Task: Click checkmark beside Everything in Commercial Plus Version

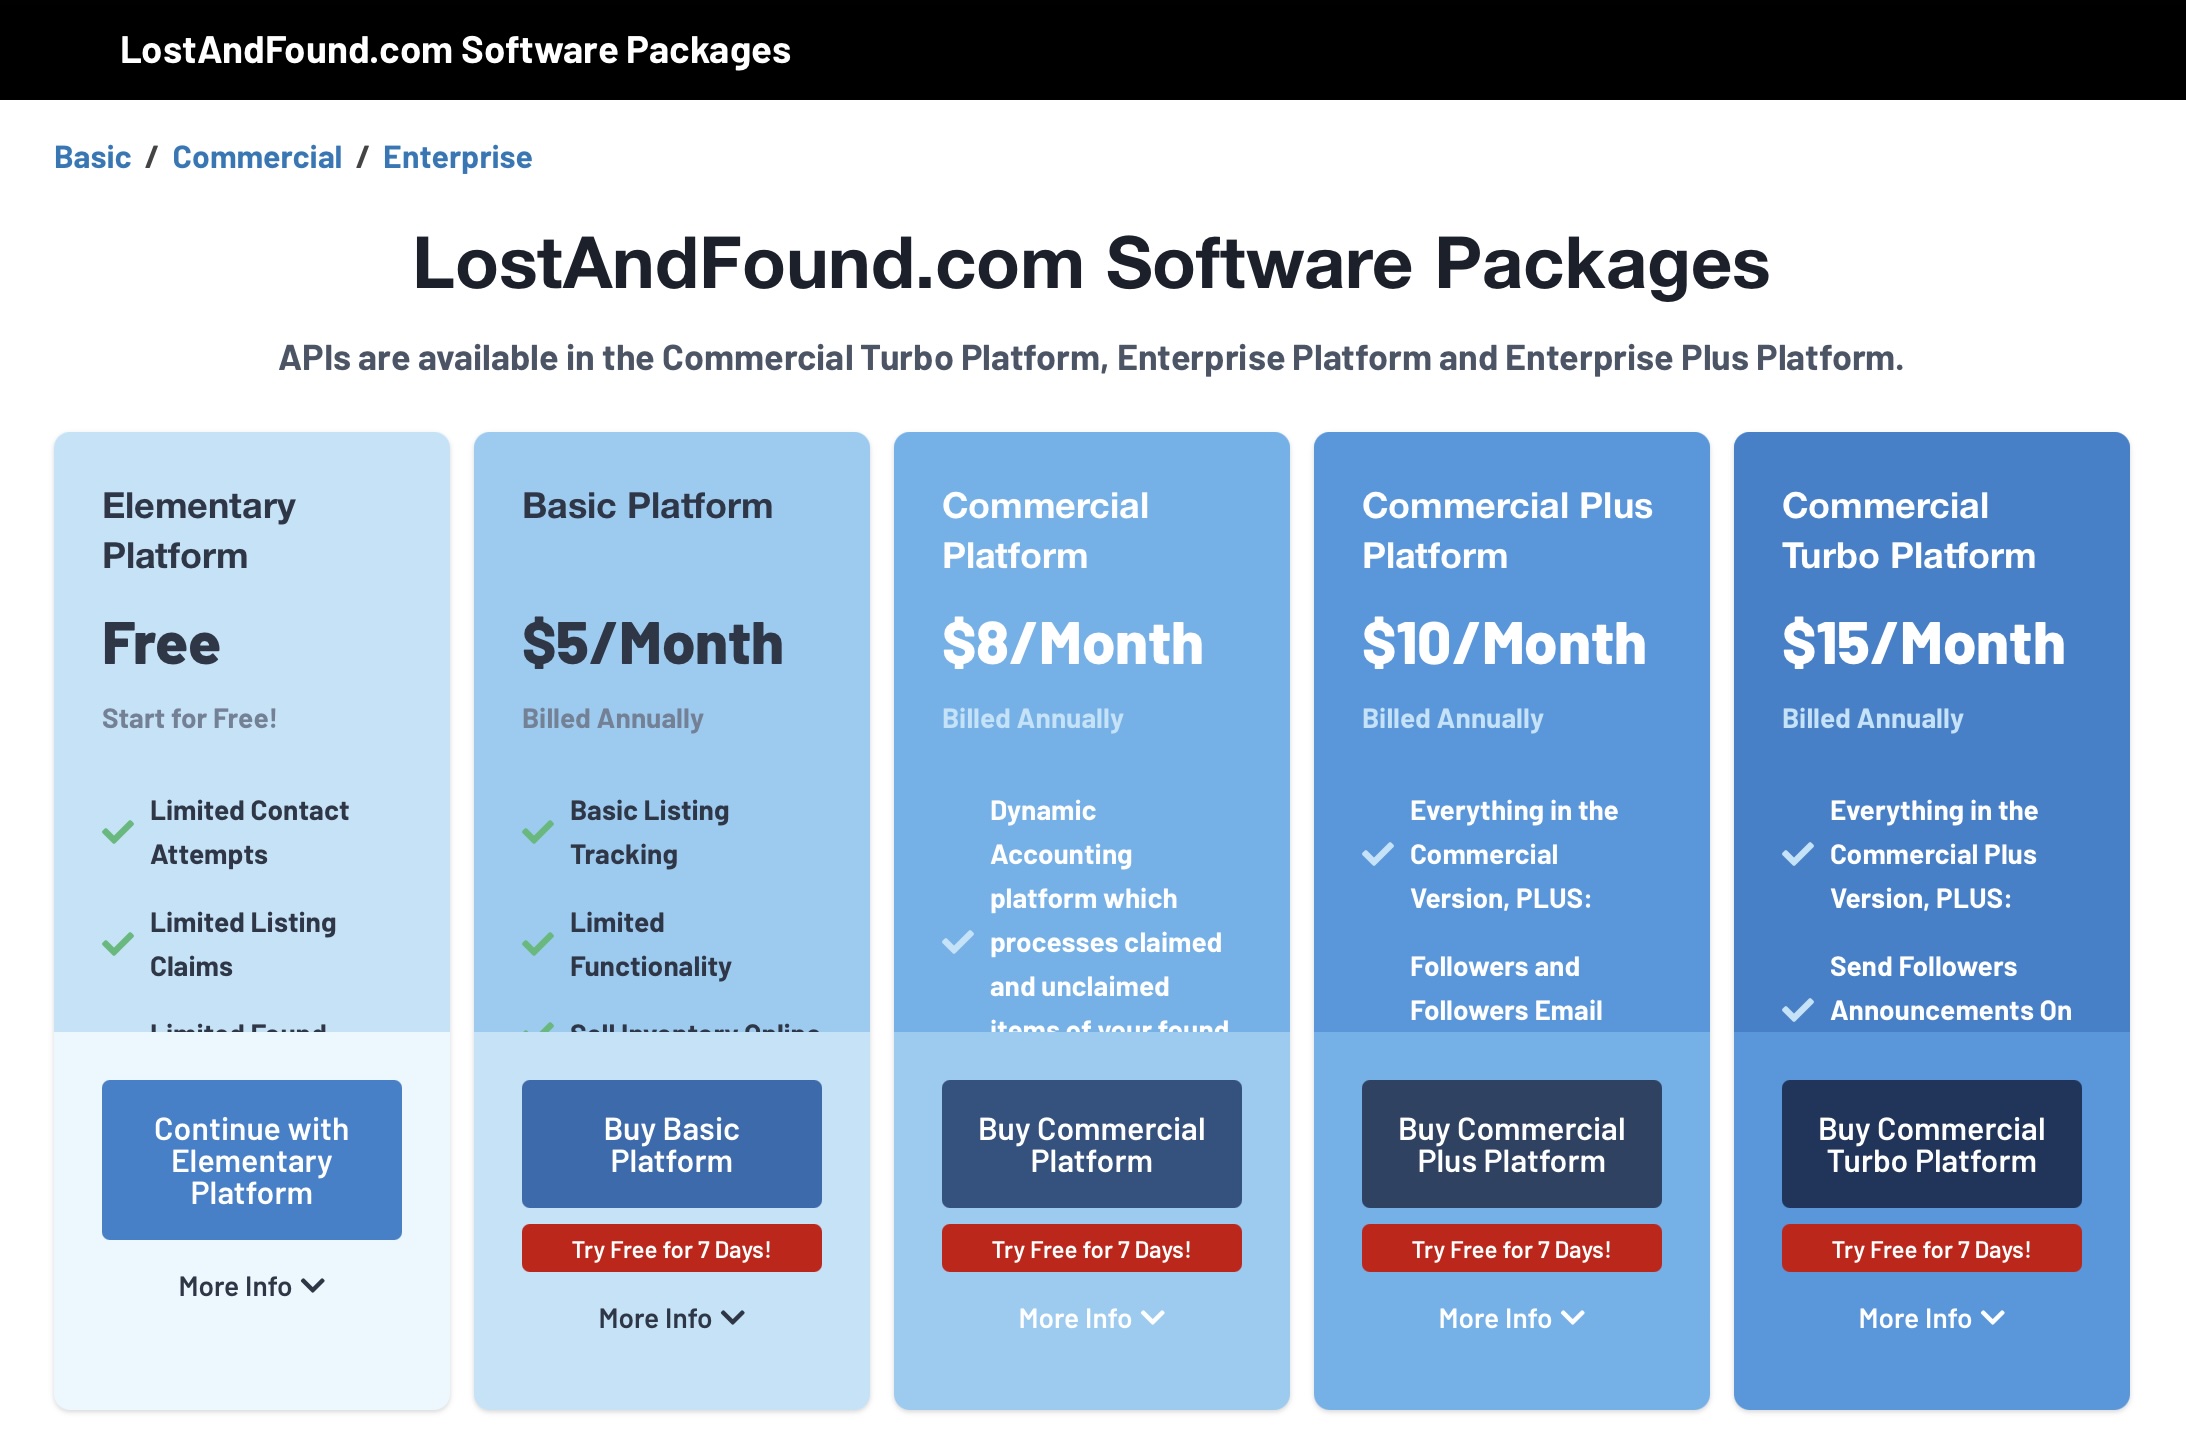Action: (1798, 854)
